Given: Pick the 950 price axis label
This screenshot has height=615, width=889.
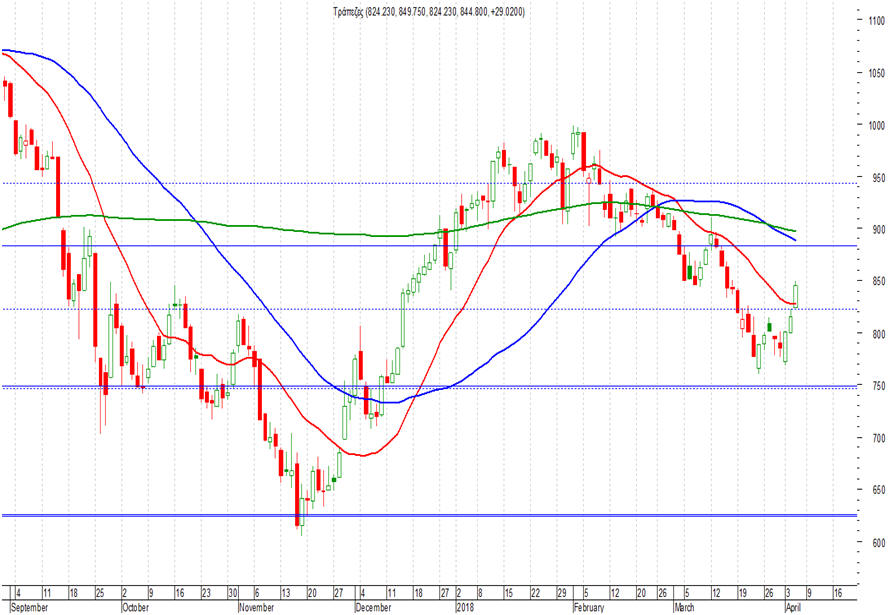Looking at the screenshot, I should point(878,178).
